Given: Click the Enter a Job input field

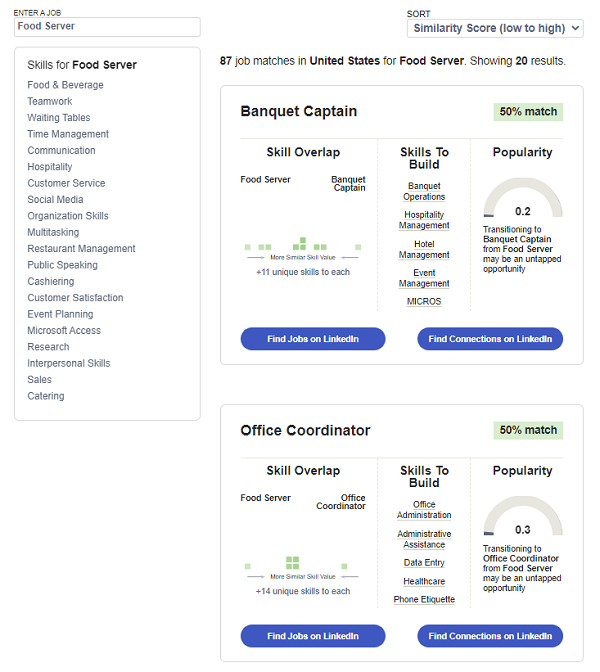Looking at the screenshot, I should (107, 27).
